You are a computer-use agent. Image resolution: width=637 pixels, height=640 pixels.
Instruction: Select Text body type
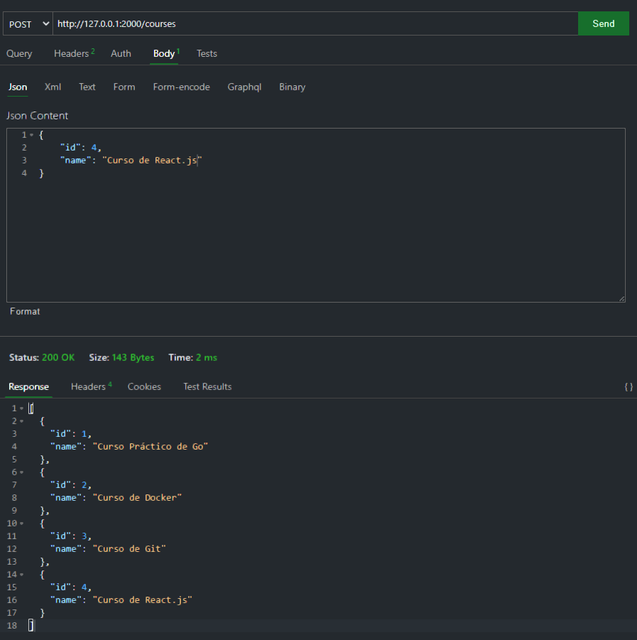click(x=87, y=87)
